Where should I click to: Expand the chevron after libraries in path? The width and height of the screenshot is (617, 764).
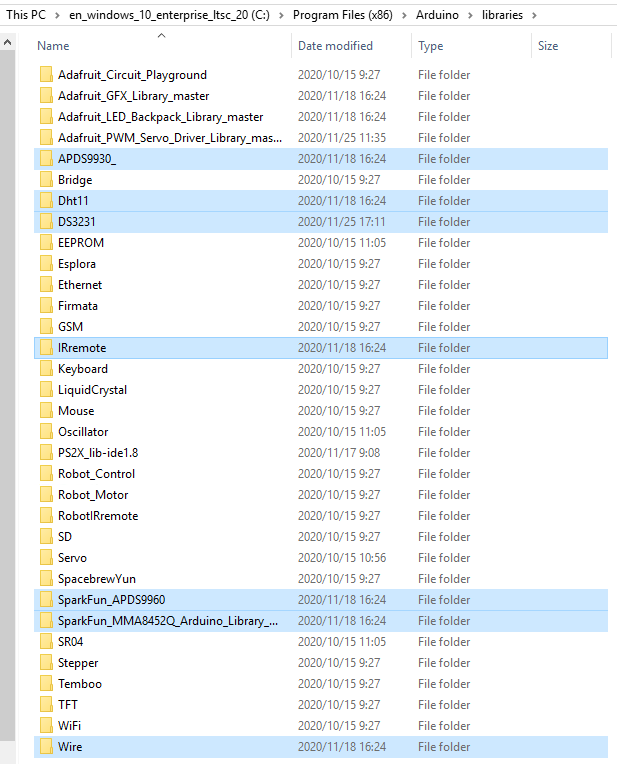pyautogui.click(x=535, y=15)
